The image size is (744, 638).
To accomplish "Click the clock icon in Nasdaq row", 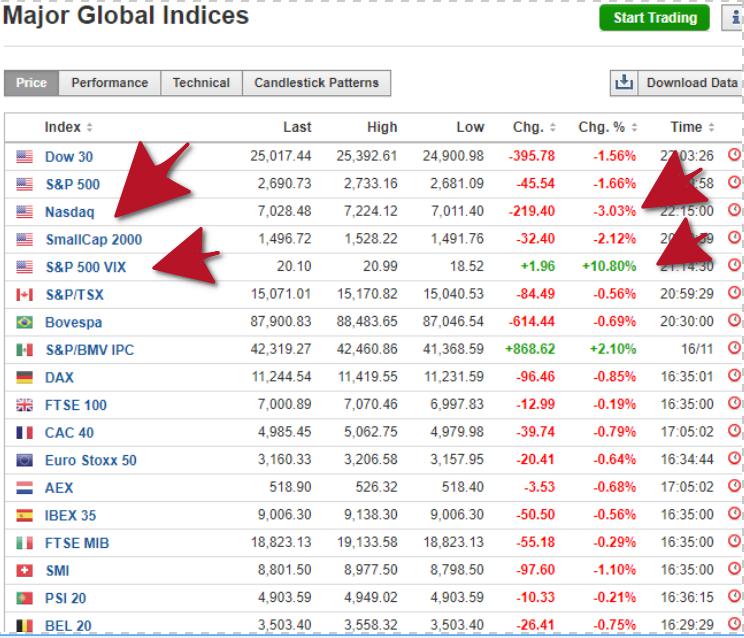I will pyautogui.click(x=735, y=210).
